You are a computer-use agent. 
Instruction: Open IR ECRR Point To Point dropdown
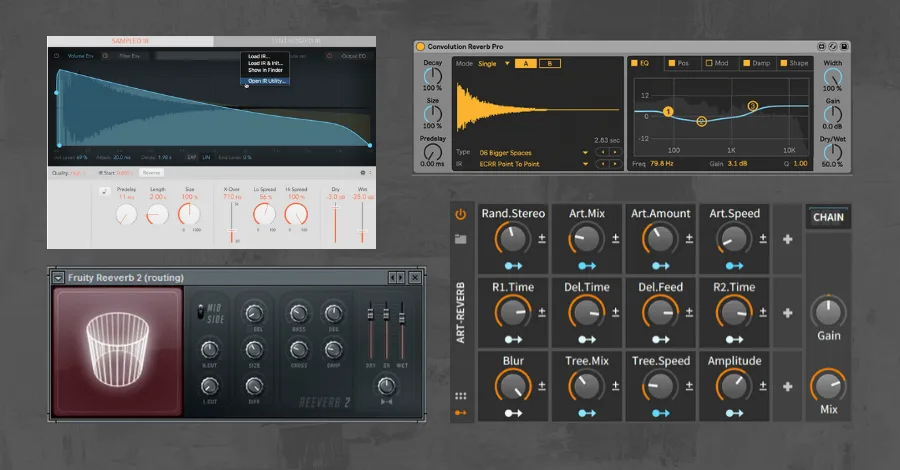(x=534, y=164)
